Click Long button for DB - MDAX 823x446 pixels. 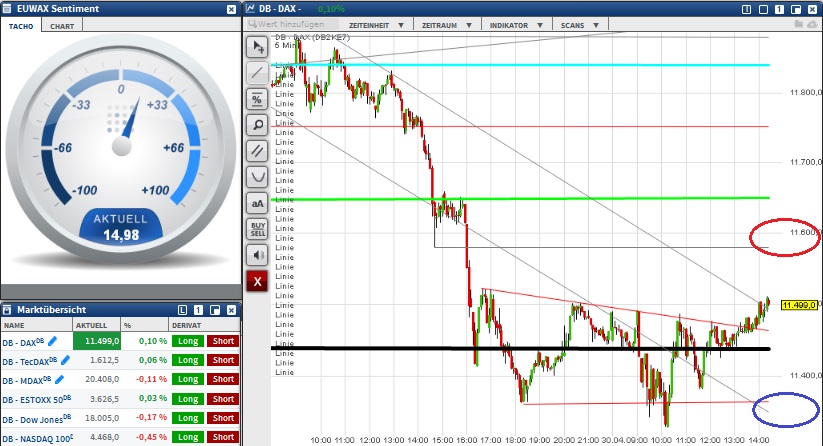click(x=188, y=379)
